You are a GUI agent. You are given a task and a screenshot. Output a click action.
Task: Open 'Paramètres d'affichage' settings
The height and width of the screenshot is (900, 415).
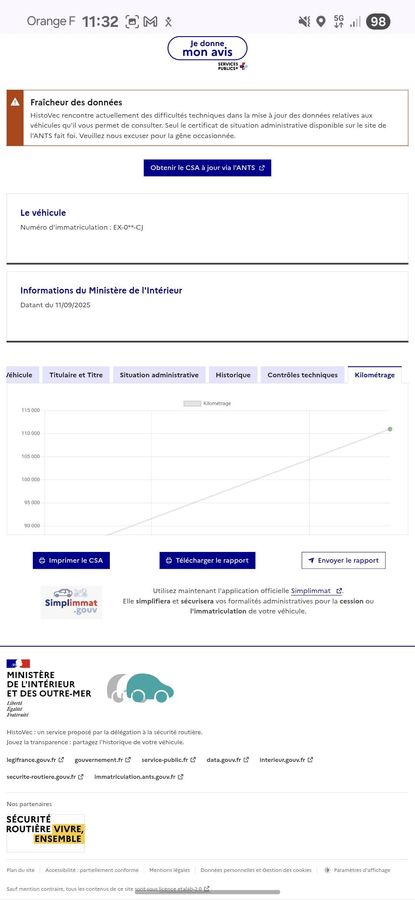[x=356, y=870]
